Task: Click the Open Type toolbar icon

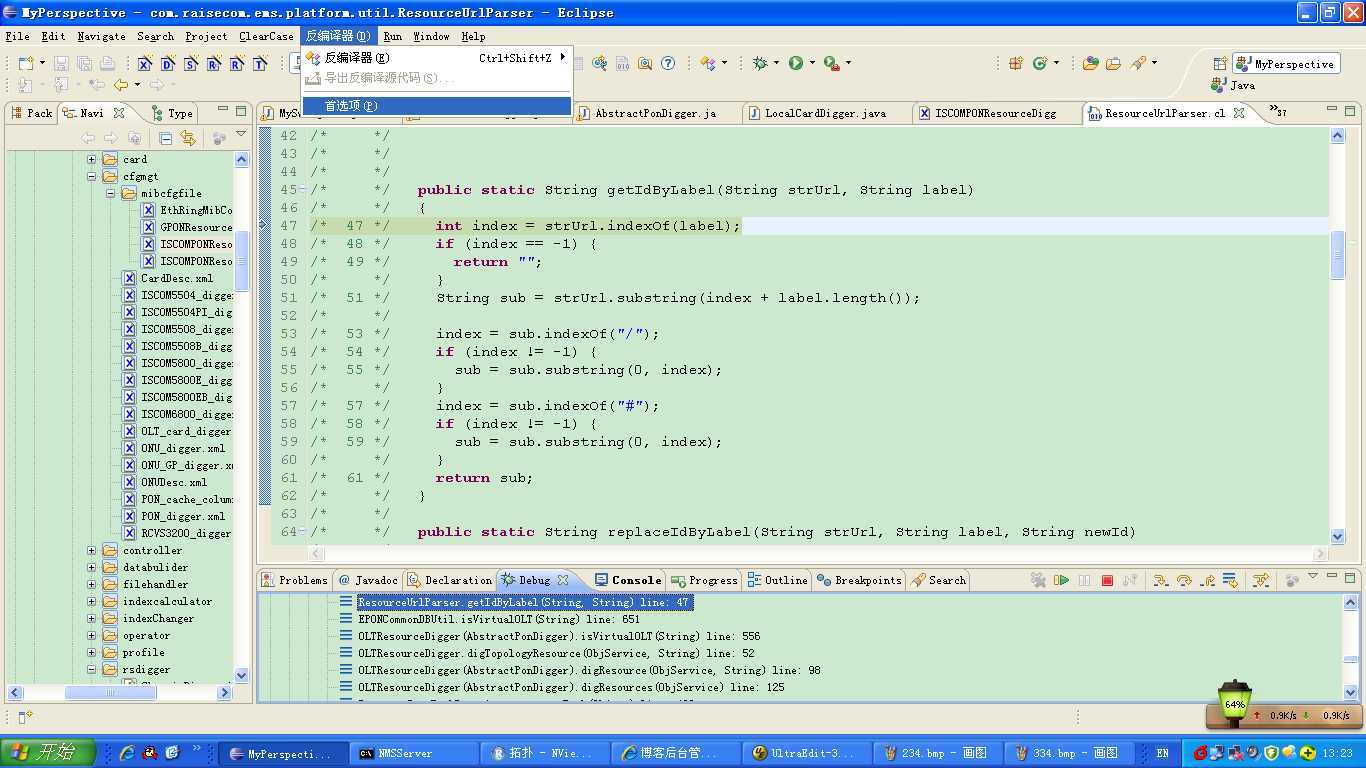Action: [1090, 63]
